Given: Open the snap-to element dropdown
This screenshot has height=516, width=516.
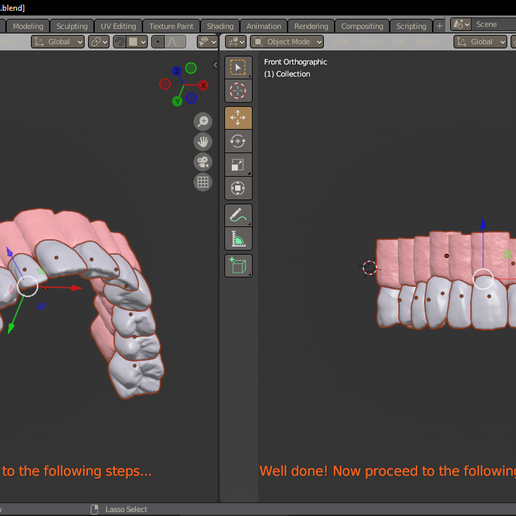Looking at the screenshot, I should (x=137, y=42).
